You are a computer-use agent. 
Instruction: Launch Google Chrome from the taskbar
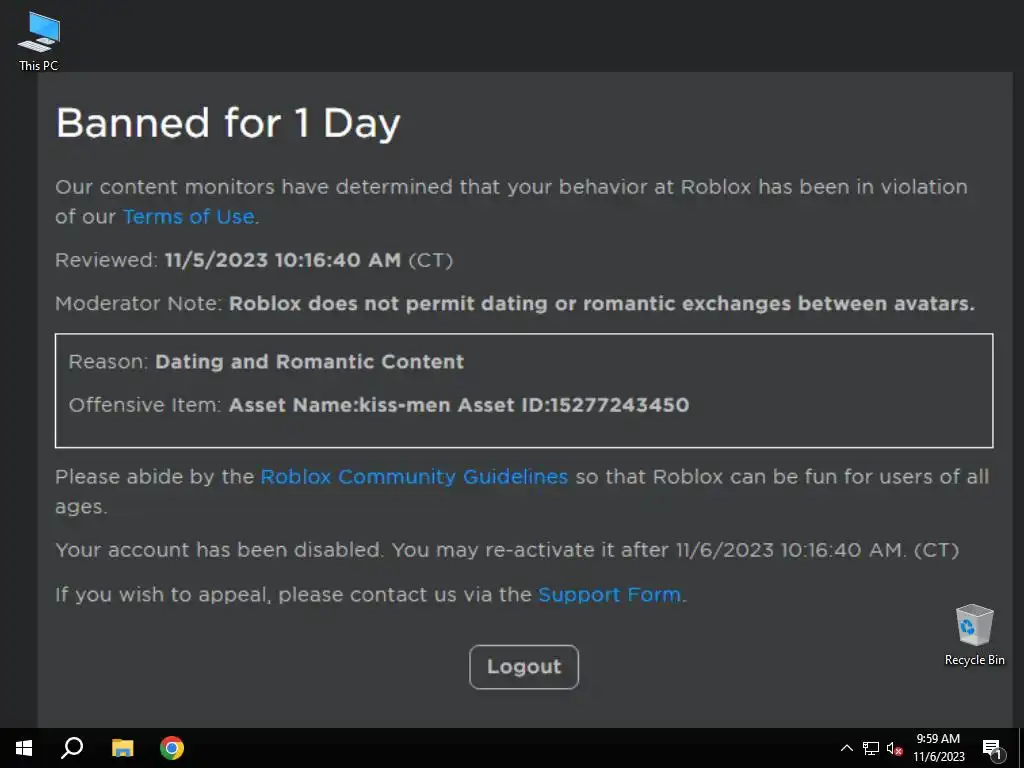pyautogui.click(x=172, y=748)
